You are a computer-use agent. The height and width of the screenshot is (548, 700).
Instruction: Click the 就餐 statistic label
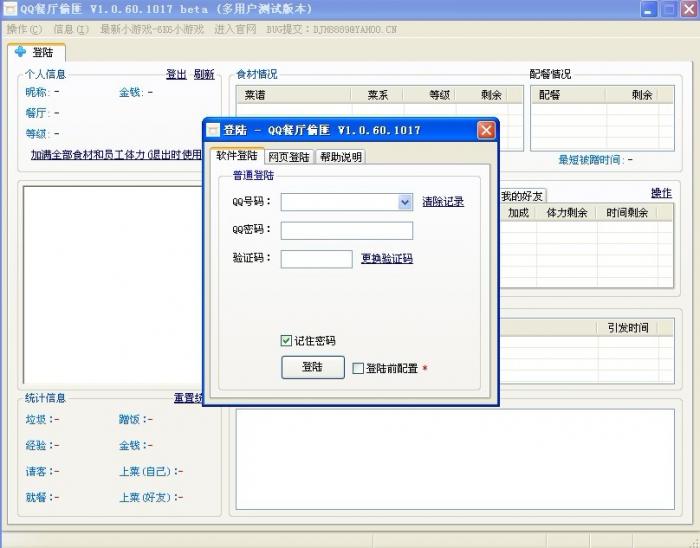tap(38, 497)
